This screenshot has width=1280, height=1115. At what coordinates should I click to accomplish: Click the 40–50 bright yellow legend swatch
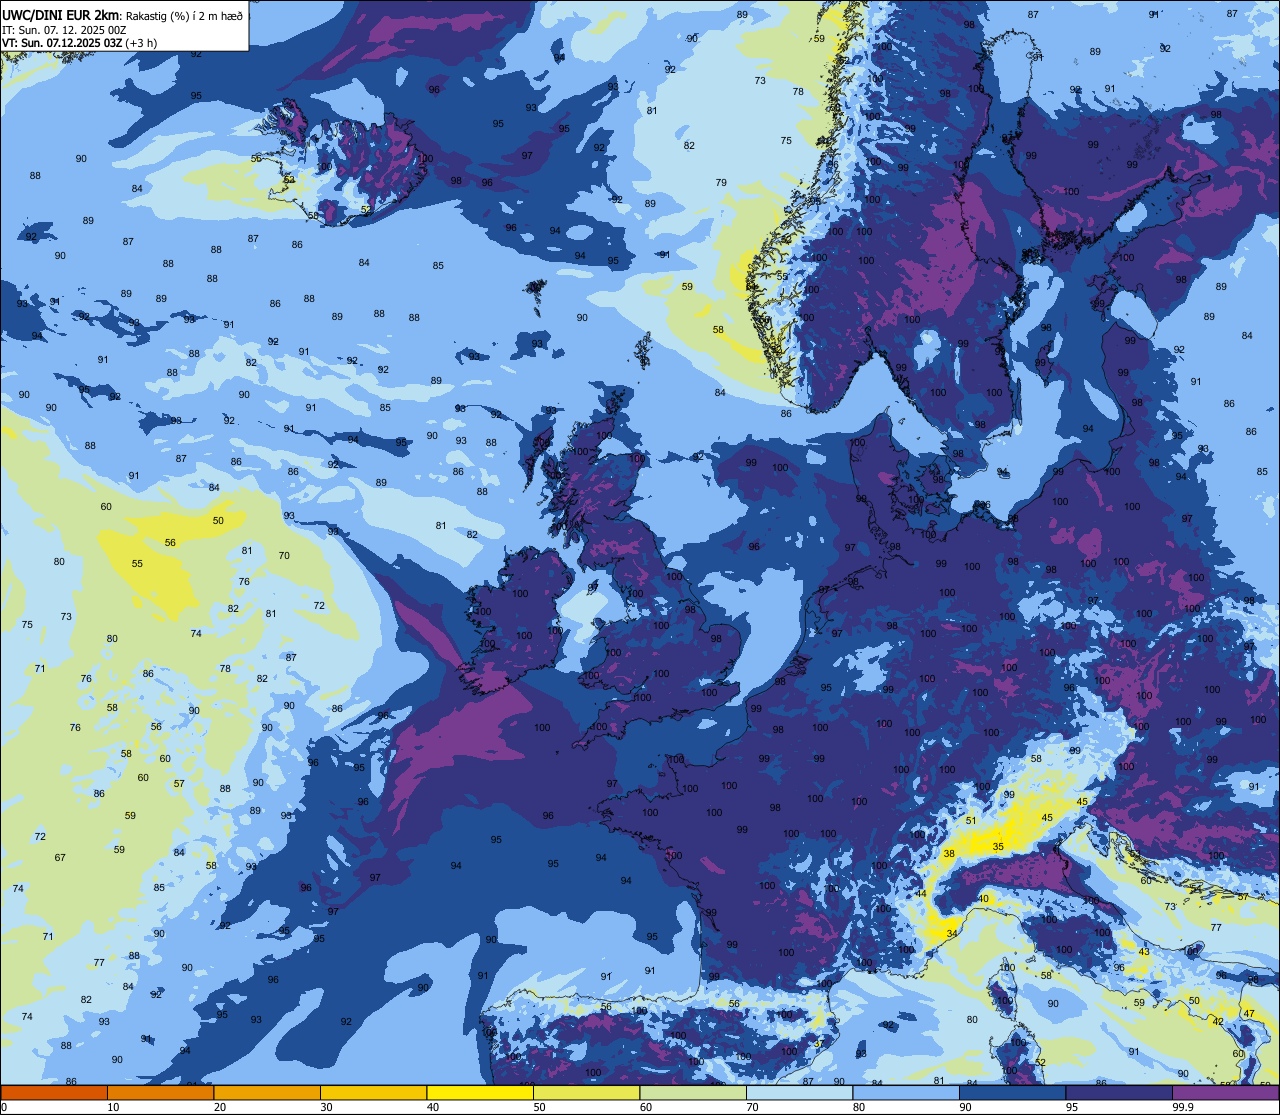pyautogui.click(x=480, y=1092)
